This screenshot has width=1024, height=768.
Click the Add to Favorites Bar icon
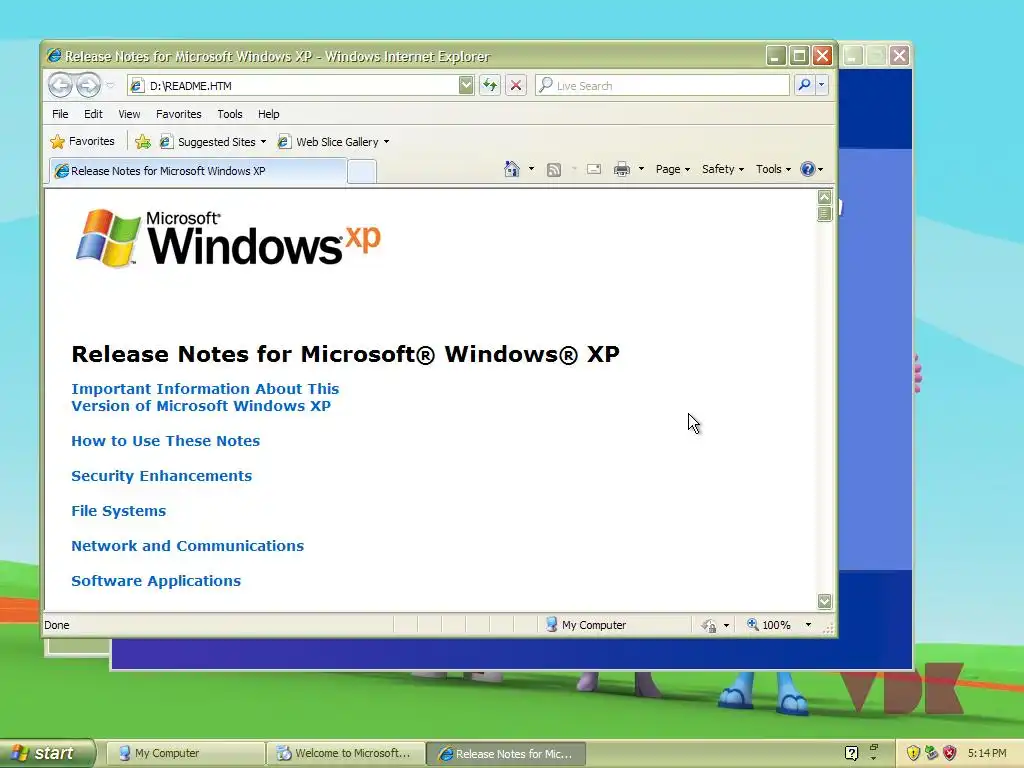[142, 142]
